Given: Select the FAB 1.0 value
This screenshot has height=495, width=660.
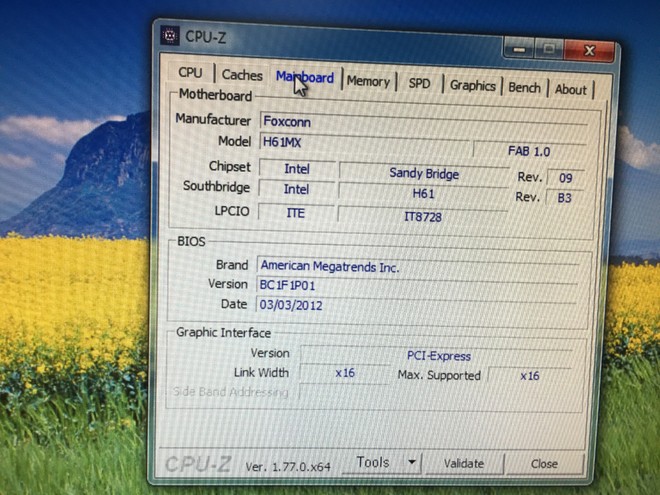Looking at the screenshot, I should [529, 151].
